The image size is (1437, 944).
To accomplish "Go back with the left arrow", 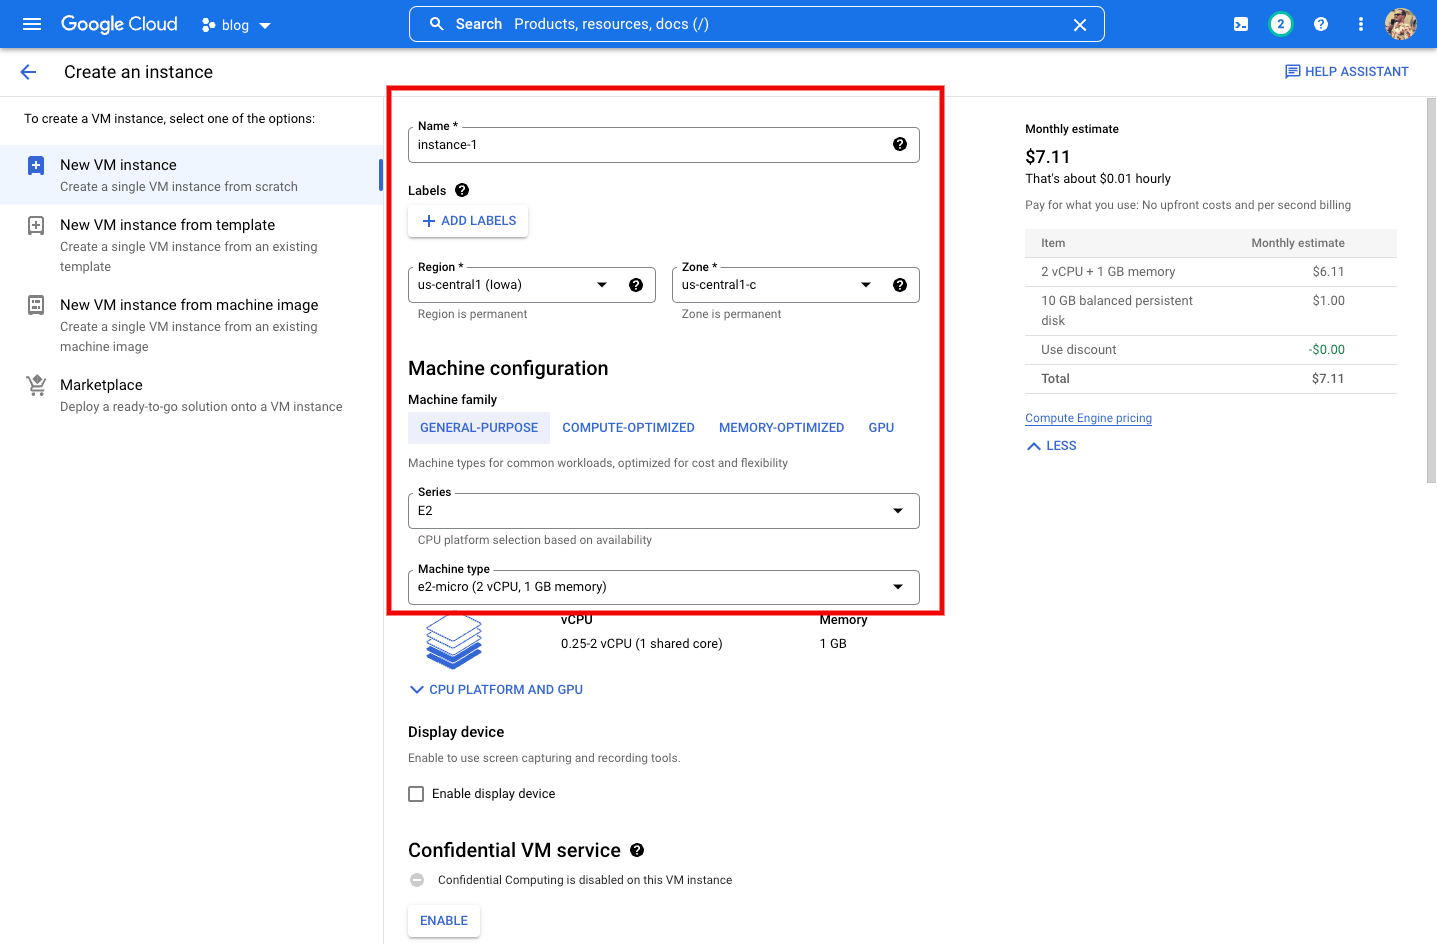I will [x=28, y=72].
